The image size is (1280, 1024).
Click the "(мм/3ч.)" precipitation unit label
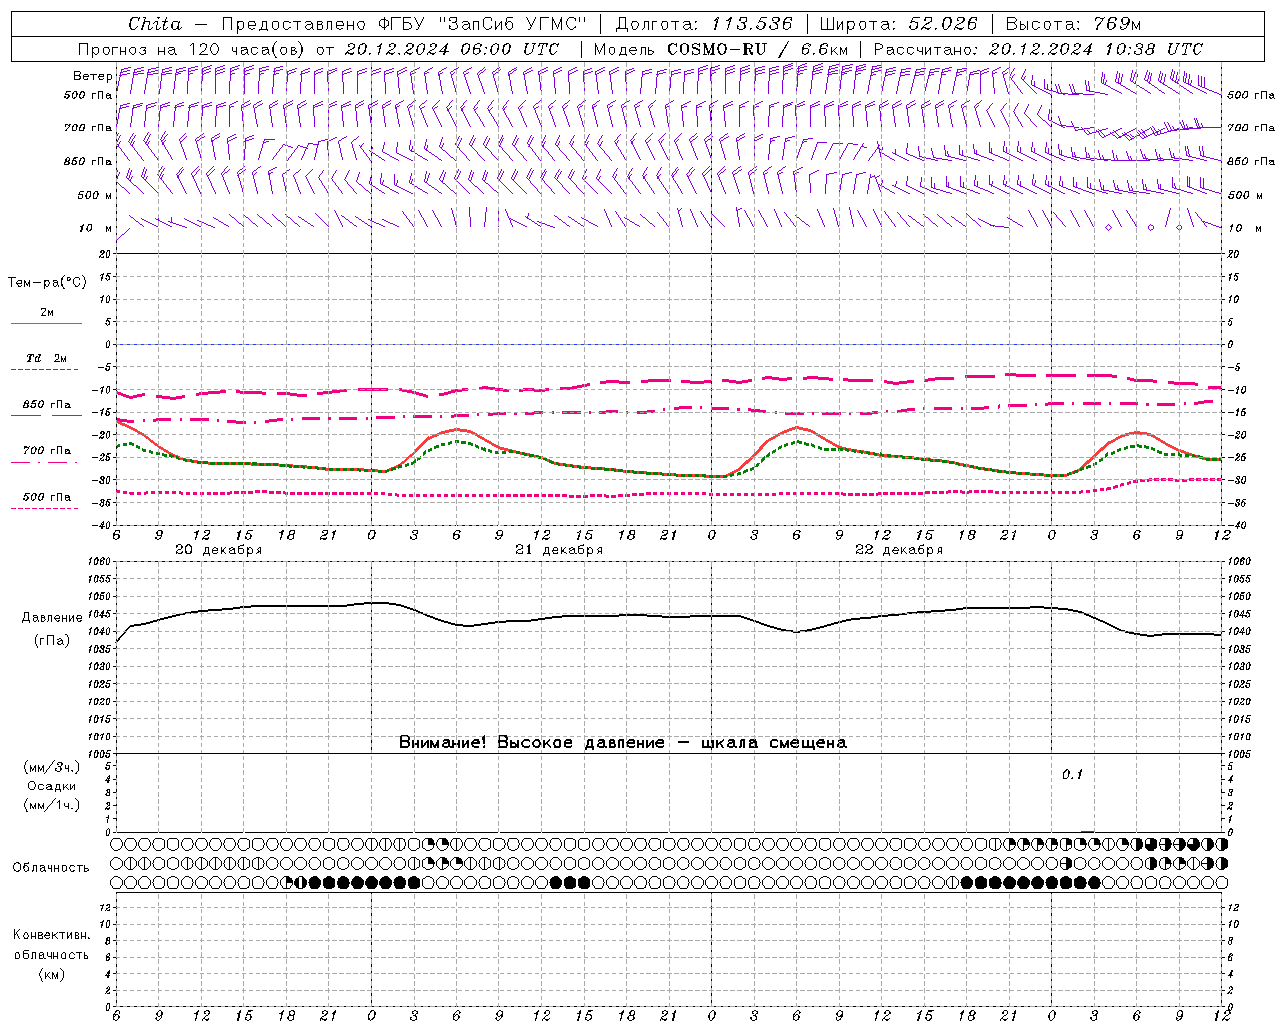point(52,767)
